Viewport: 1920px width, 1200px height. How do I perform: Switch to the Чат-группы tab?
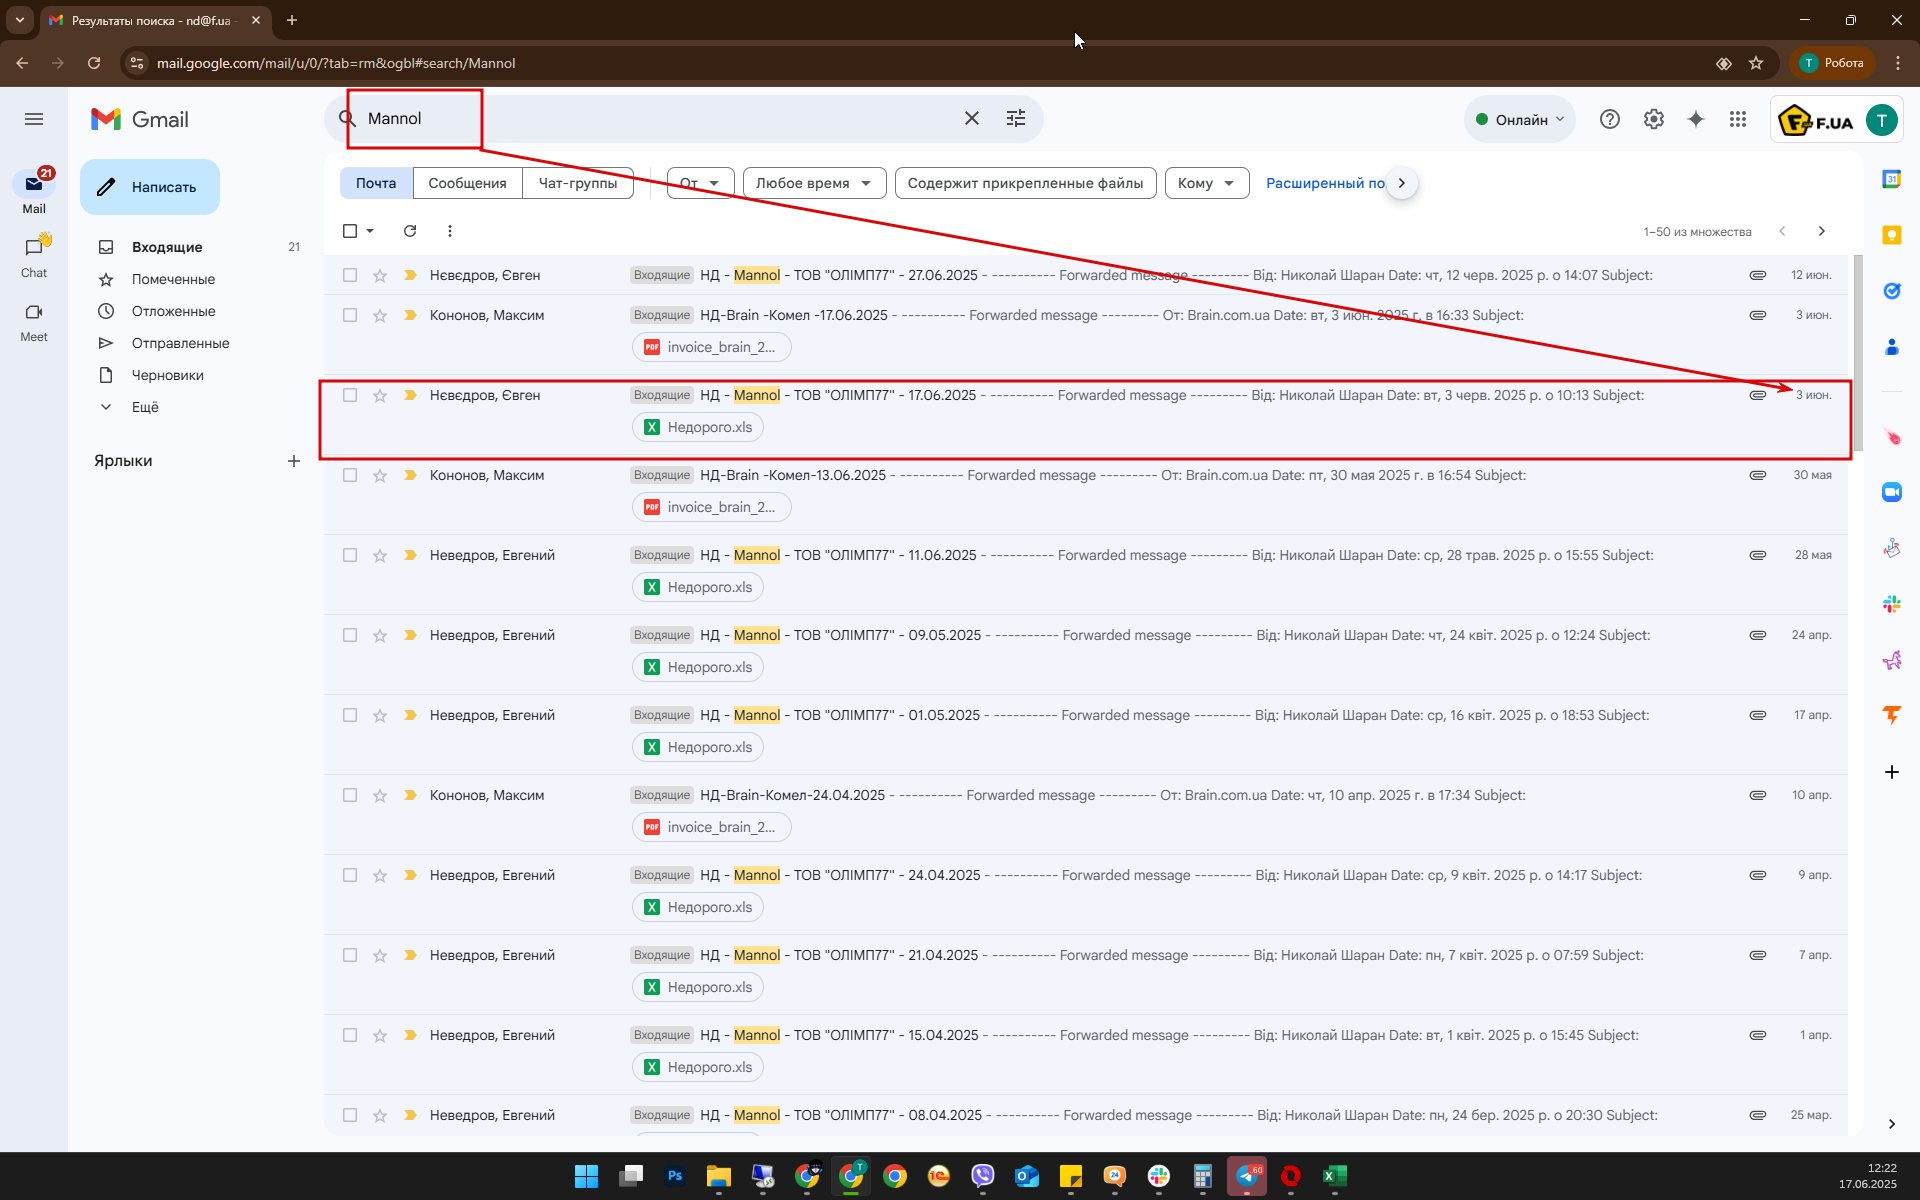click(577, 183)
